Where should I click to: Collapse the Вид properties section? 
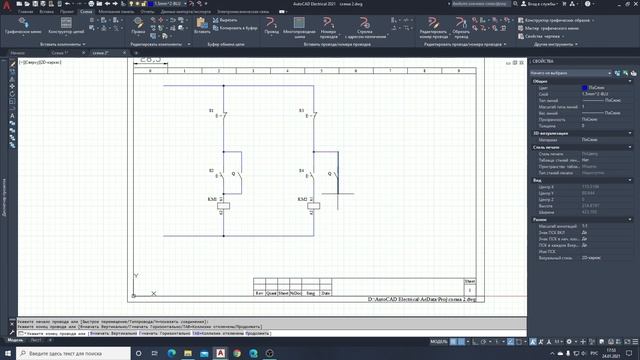(630, 180)
